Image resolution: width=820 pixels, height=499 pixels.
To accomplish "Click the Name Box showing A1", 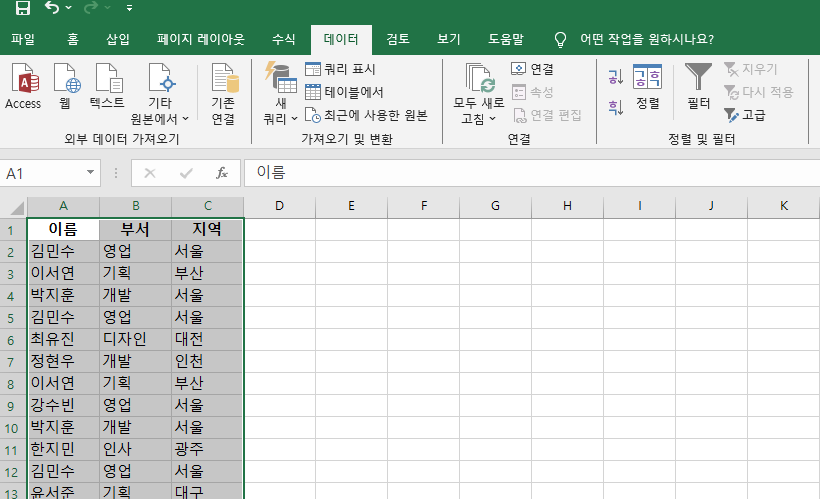I will [43, 173].
